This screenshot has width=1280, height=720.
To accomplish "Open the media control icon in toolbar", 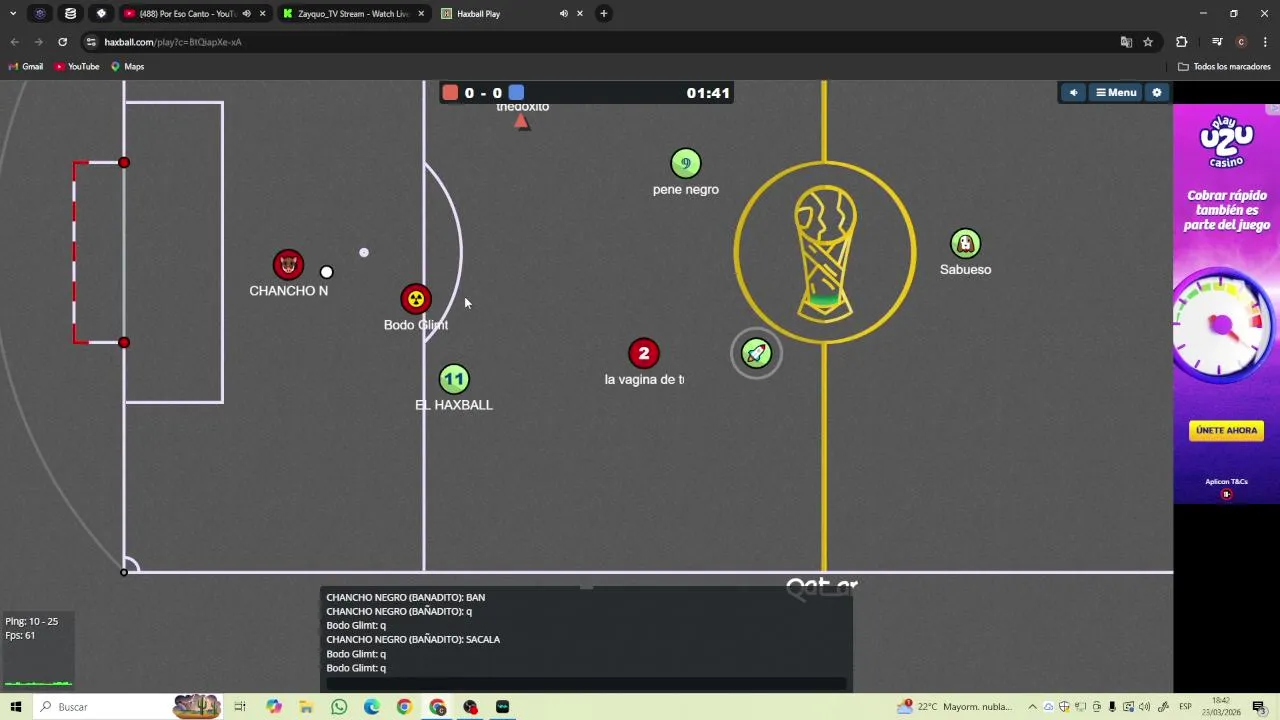I will pyautogui.click(x=1217, y=42).
